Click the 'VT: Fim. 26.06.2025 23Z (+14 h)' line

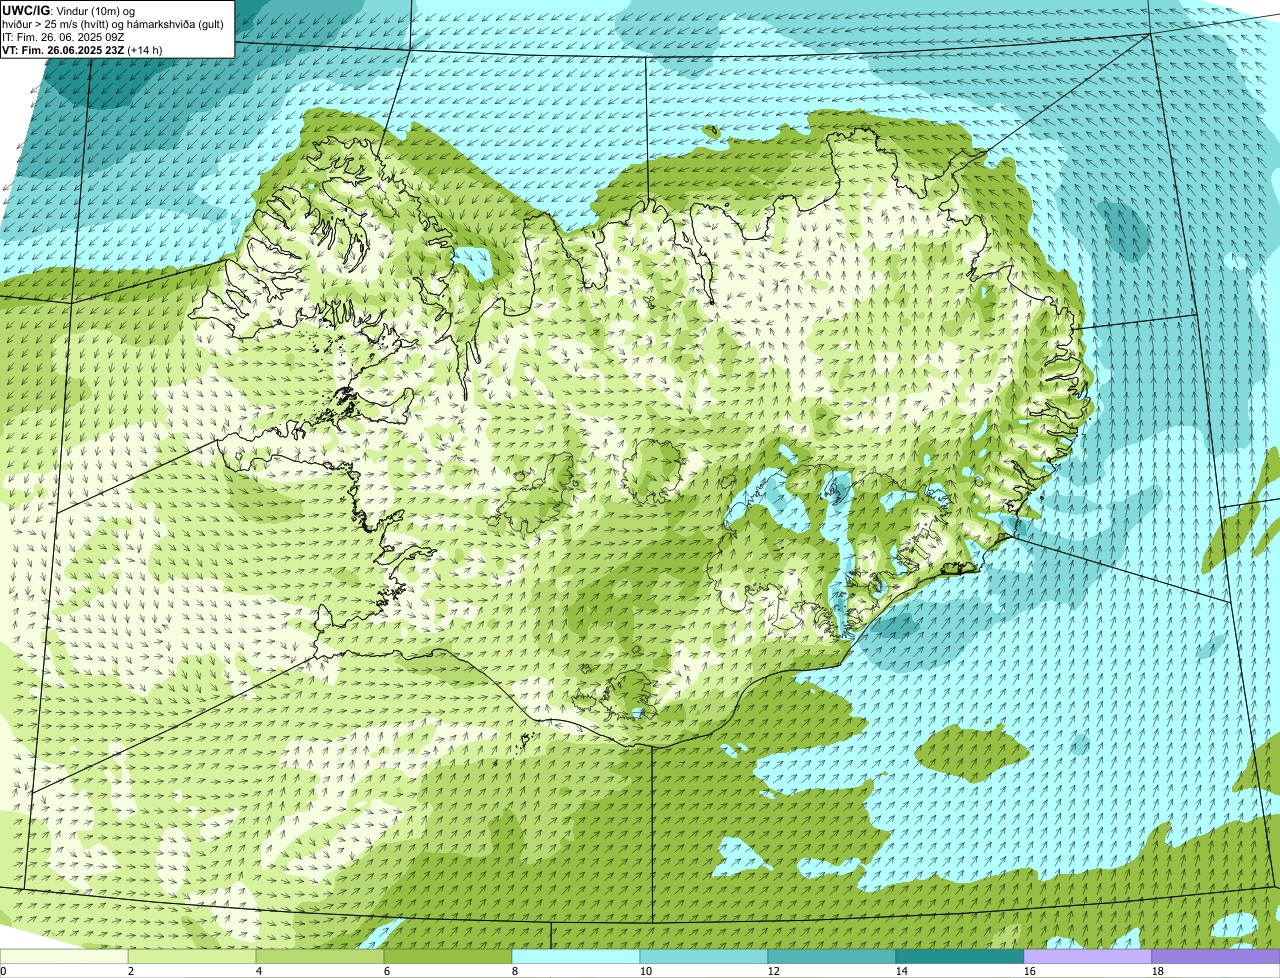coord(83,50)
